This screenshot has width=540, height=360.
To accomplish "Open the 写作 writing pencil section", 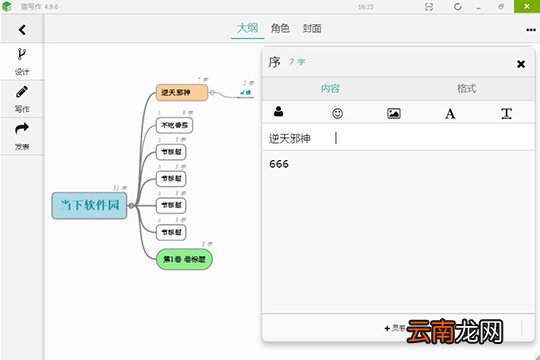I will click(22, 99).
